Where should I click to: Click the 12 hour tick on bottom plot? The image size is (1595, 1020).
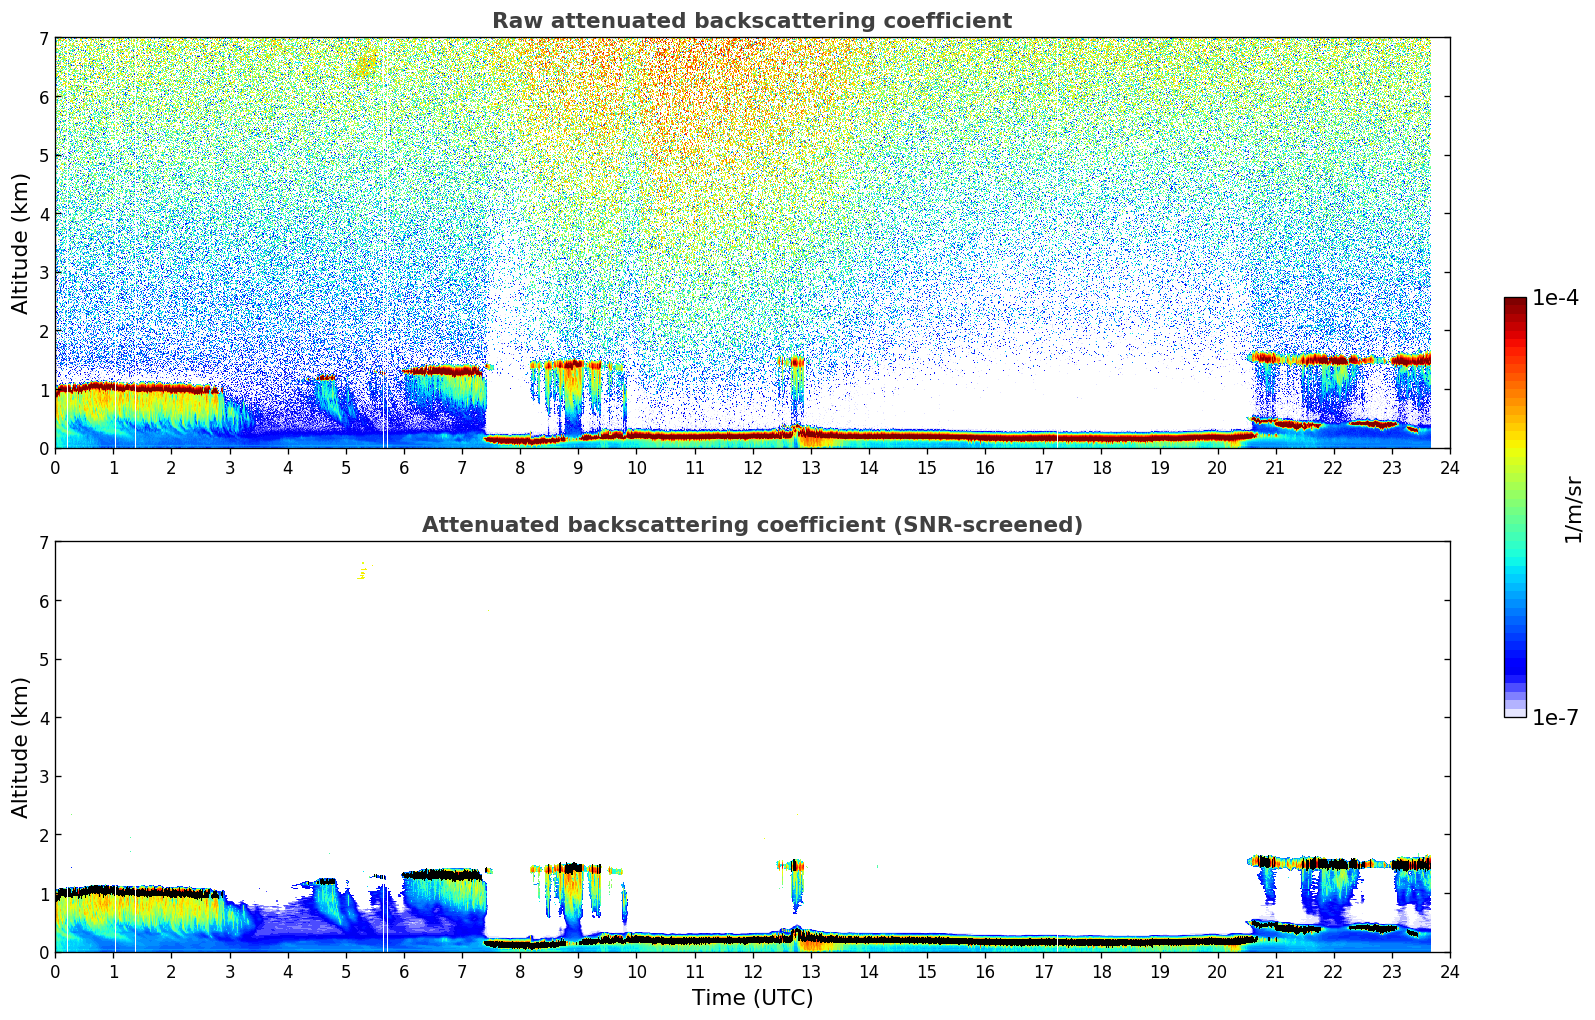point(752,971)
